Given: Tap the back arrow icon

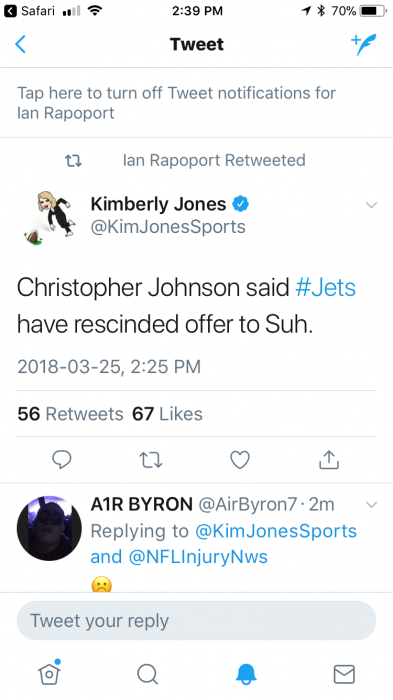Looking at the screenshot, I should coord(21,44).
